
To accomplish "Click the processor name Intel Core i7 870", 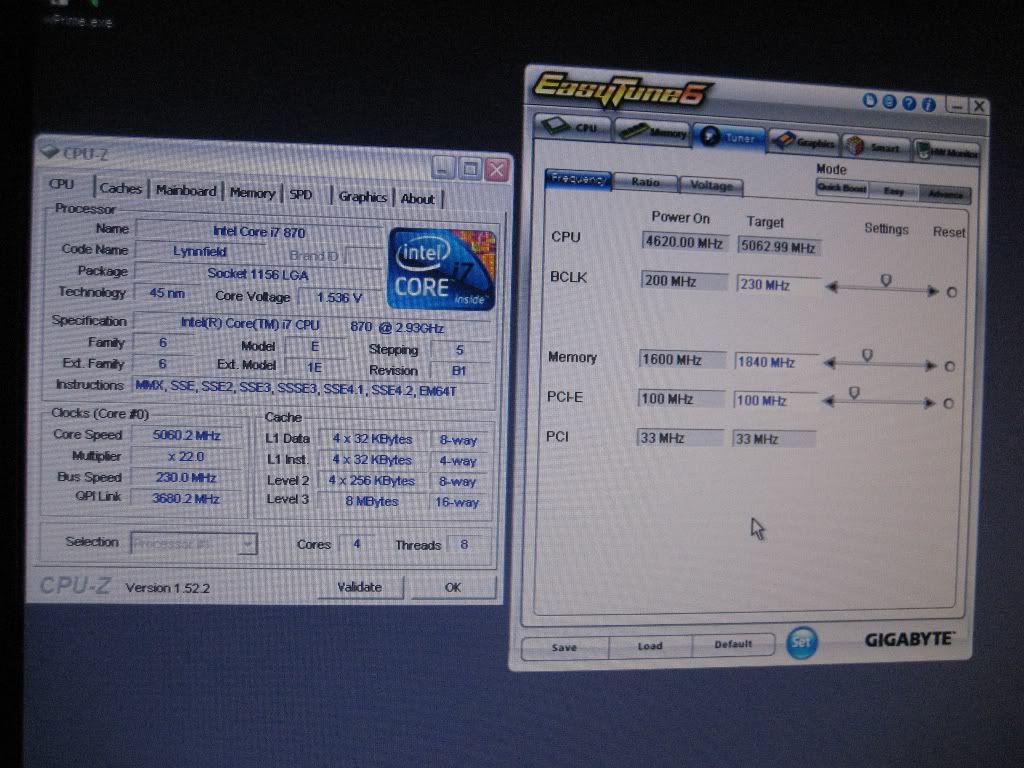I will click(259, 231).
